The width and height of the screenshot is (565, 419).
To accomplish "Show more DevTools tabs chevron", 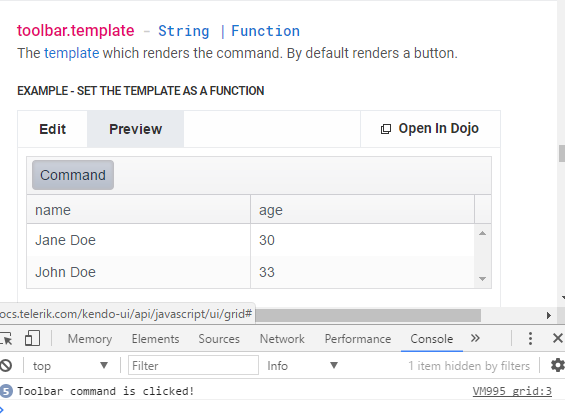I will coord(475,338).
